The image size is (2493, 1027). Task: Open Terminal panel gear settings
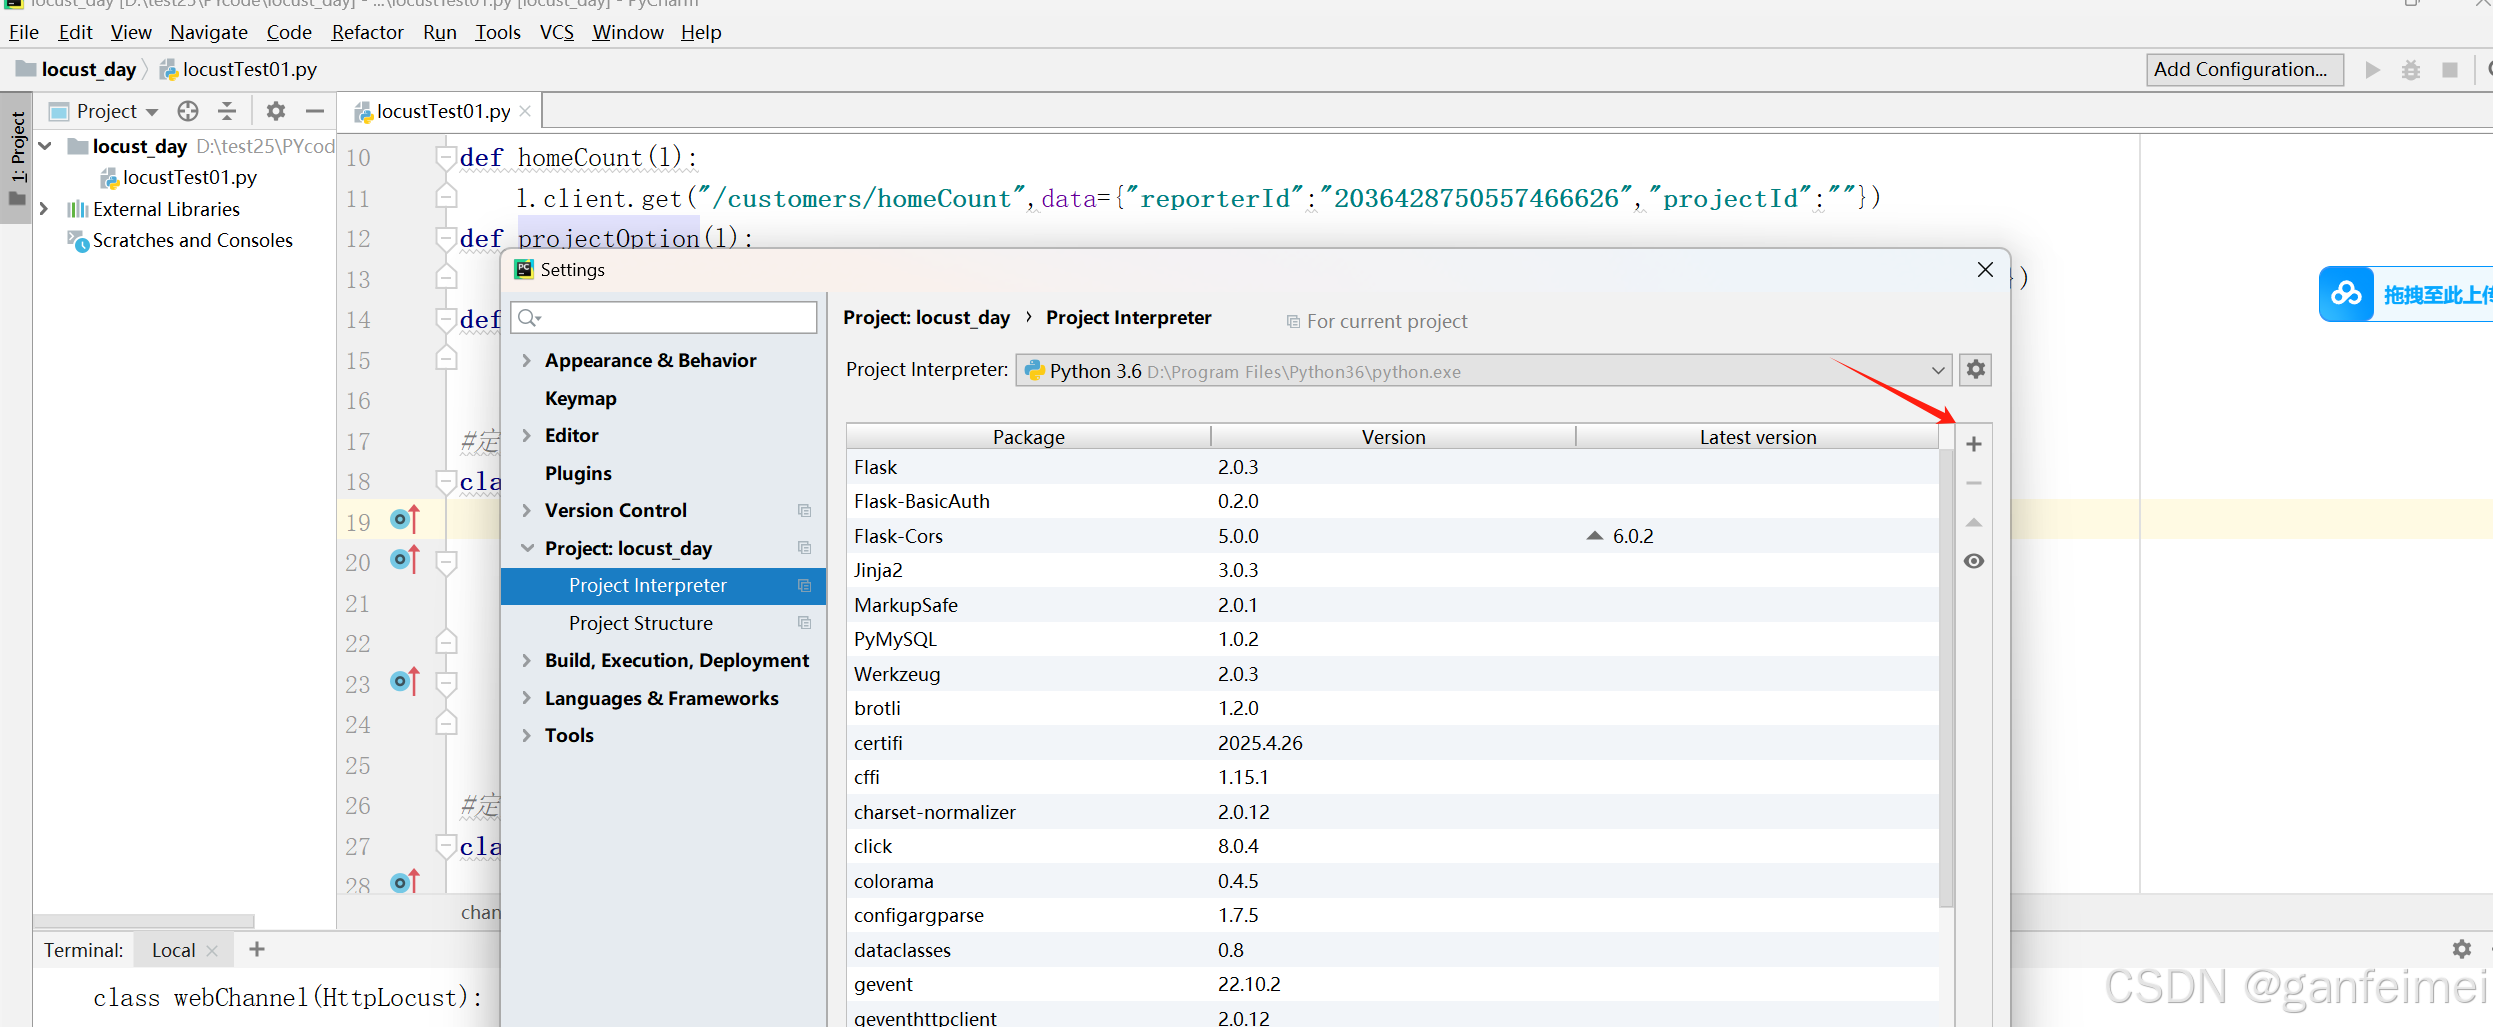(x=2461, y=949)
